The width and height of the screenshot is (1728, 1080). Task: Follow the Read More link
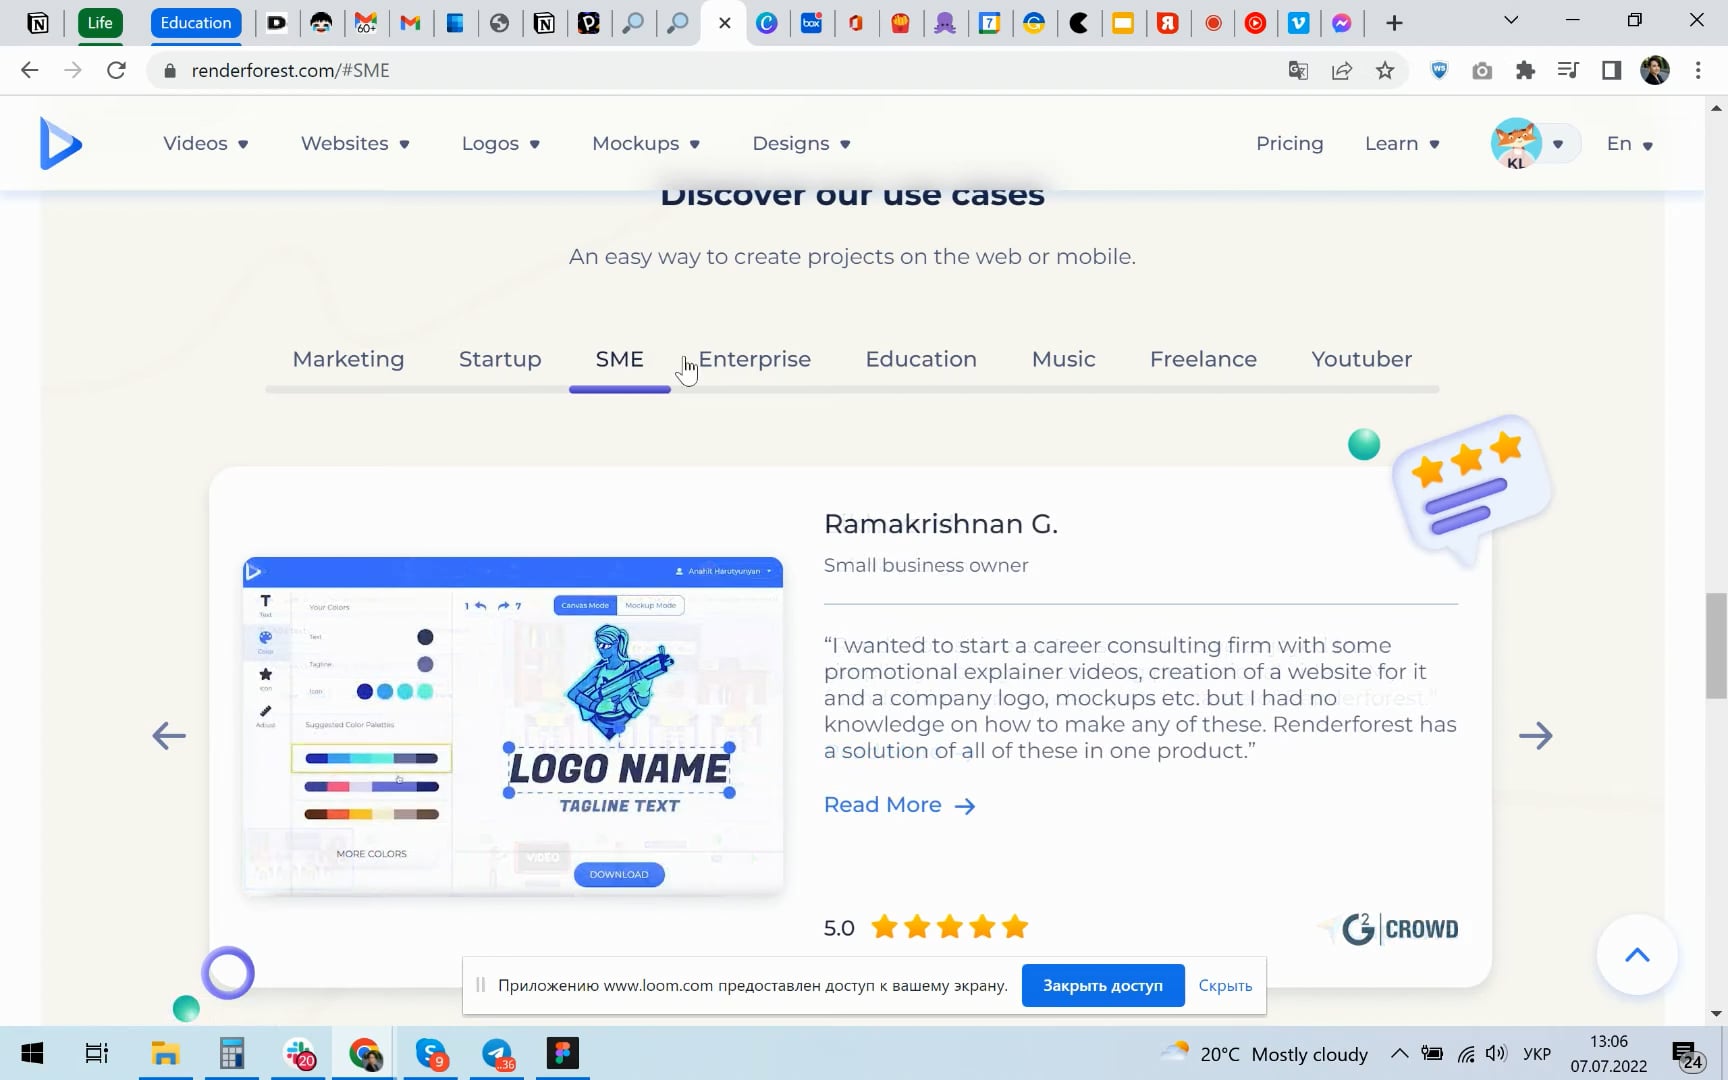[899, 805]
